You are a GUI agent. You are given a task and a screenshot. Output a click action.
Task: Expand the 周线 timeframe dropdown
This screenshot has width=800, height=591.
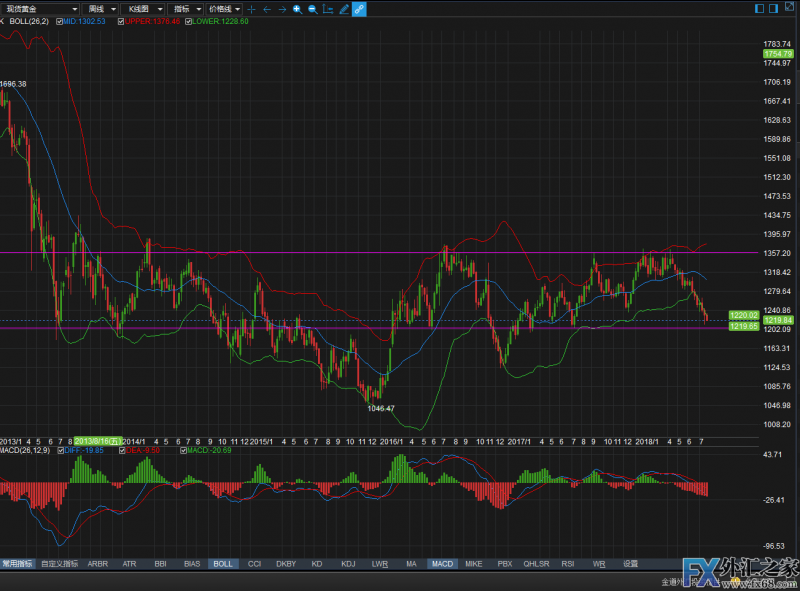coord(102,8)
